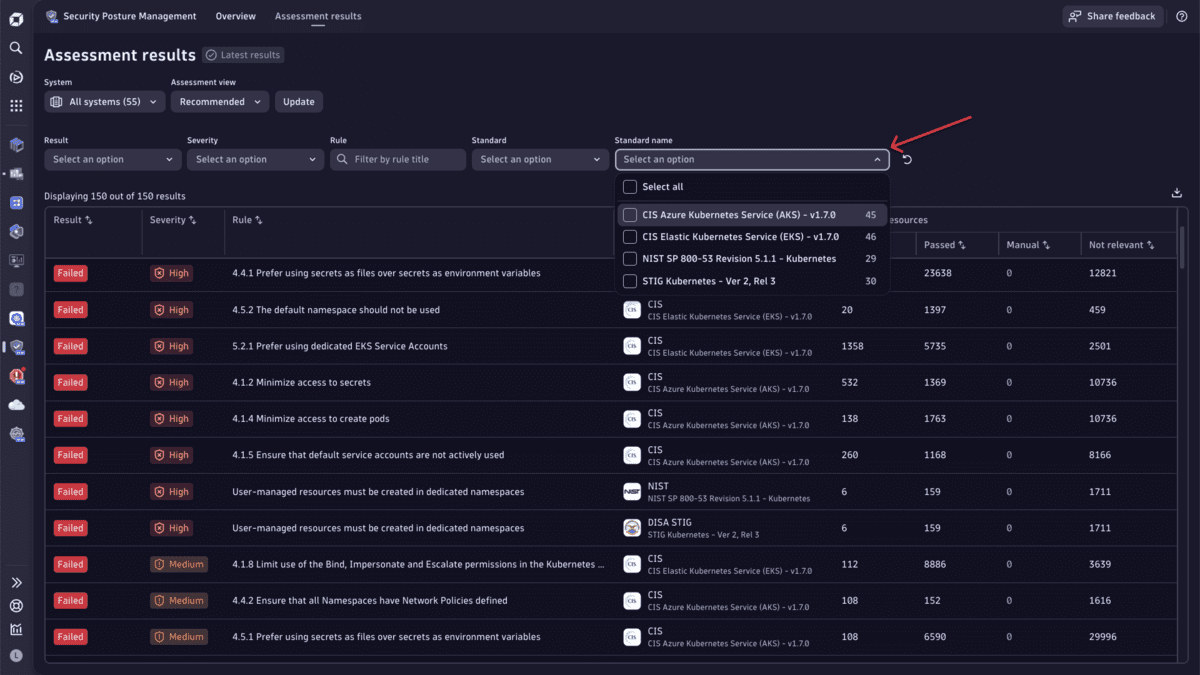Open the sidebar play-circle icon below search
1200x675 pixels.
pos(16,77)
